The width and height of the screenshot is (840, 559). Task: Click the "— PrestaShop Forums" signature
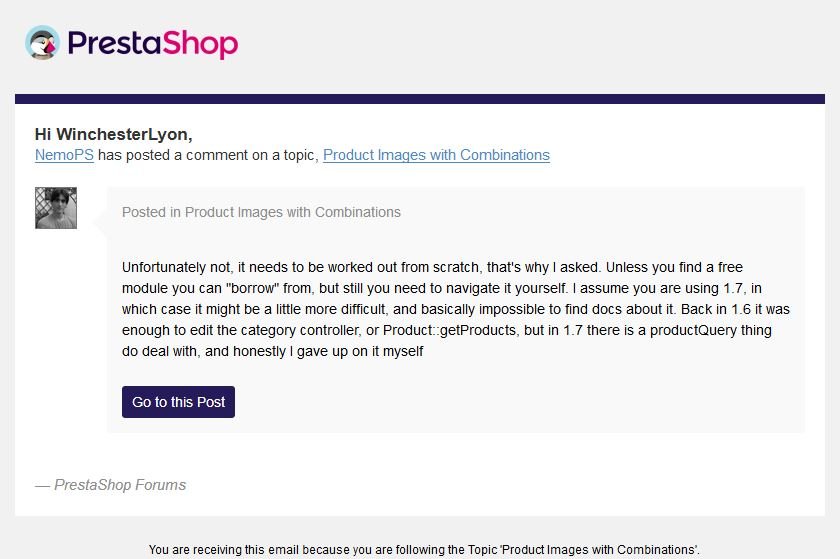tap(111, 485)
